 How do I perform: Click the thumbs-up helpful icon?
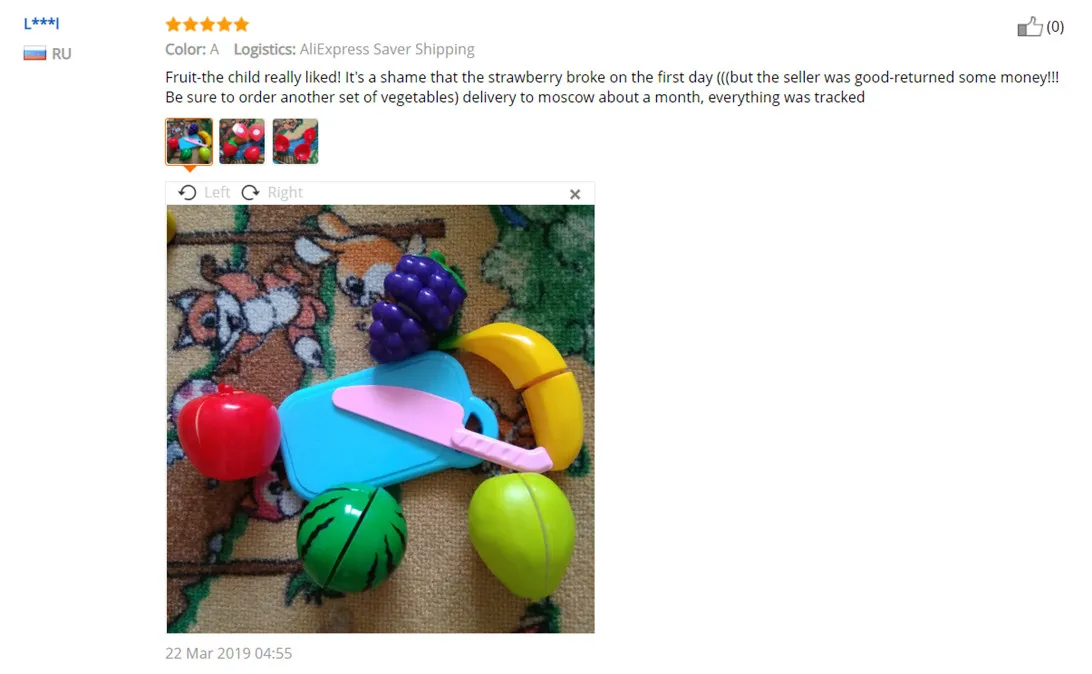[1029, 26]
